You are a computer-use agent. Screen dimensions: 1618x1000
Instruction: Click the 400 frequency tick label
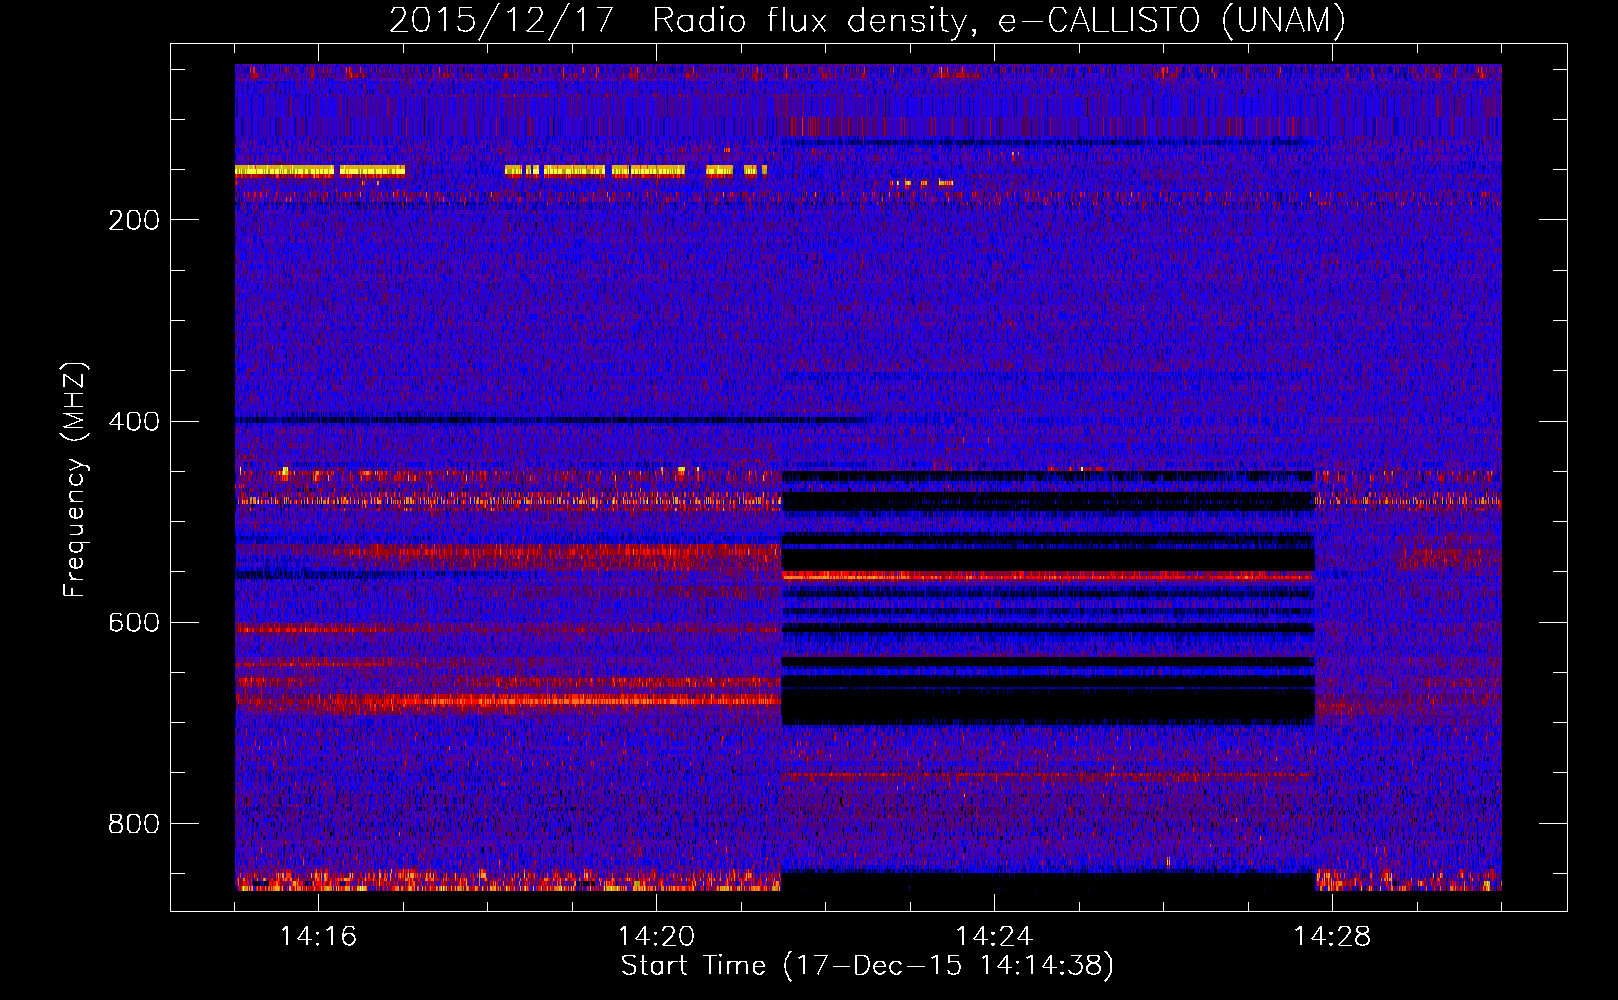[x=133, y=421]
